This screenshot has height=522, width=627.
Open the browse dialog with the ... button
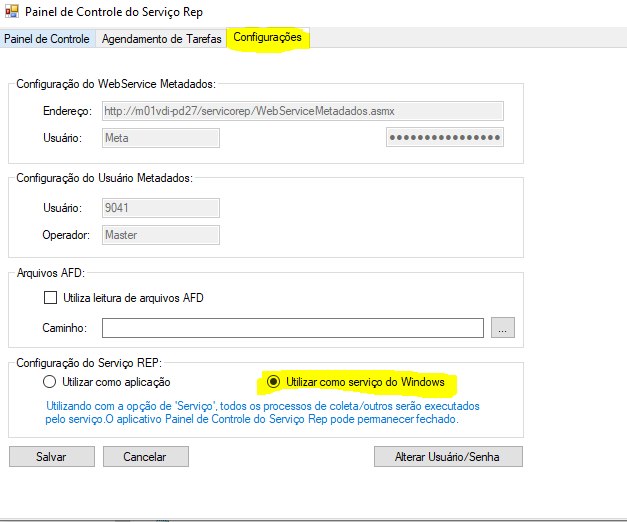504,328
